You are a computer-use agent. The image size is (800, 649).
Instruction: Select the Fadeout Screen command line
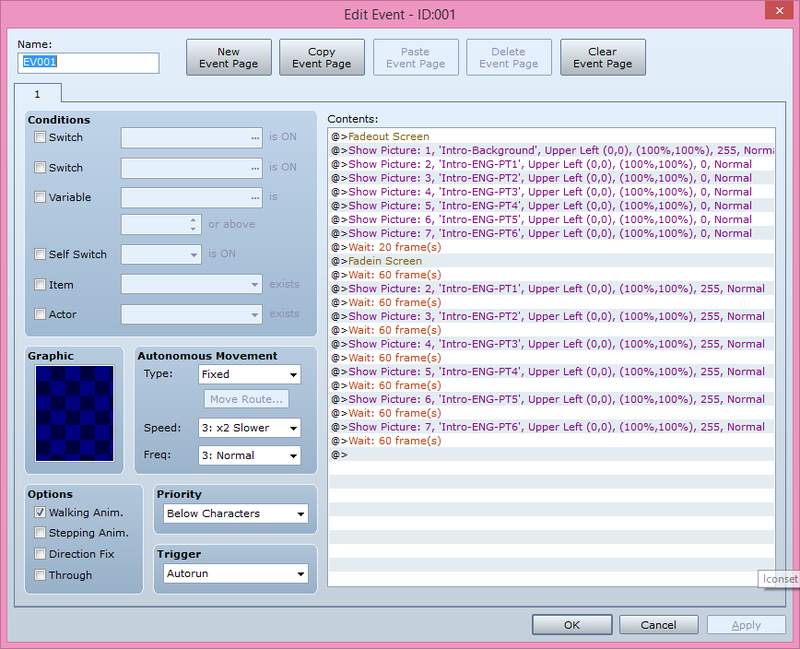coord(389,136)
